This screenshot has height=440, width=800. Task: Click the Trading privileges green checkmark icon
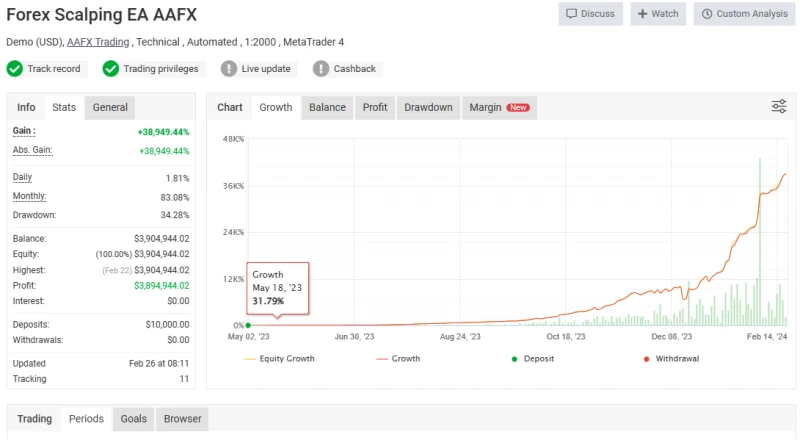(x=111, y=69)
